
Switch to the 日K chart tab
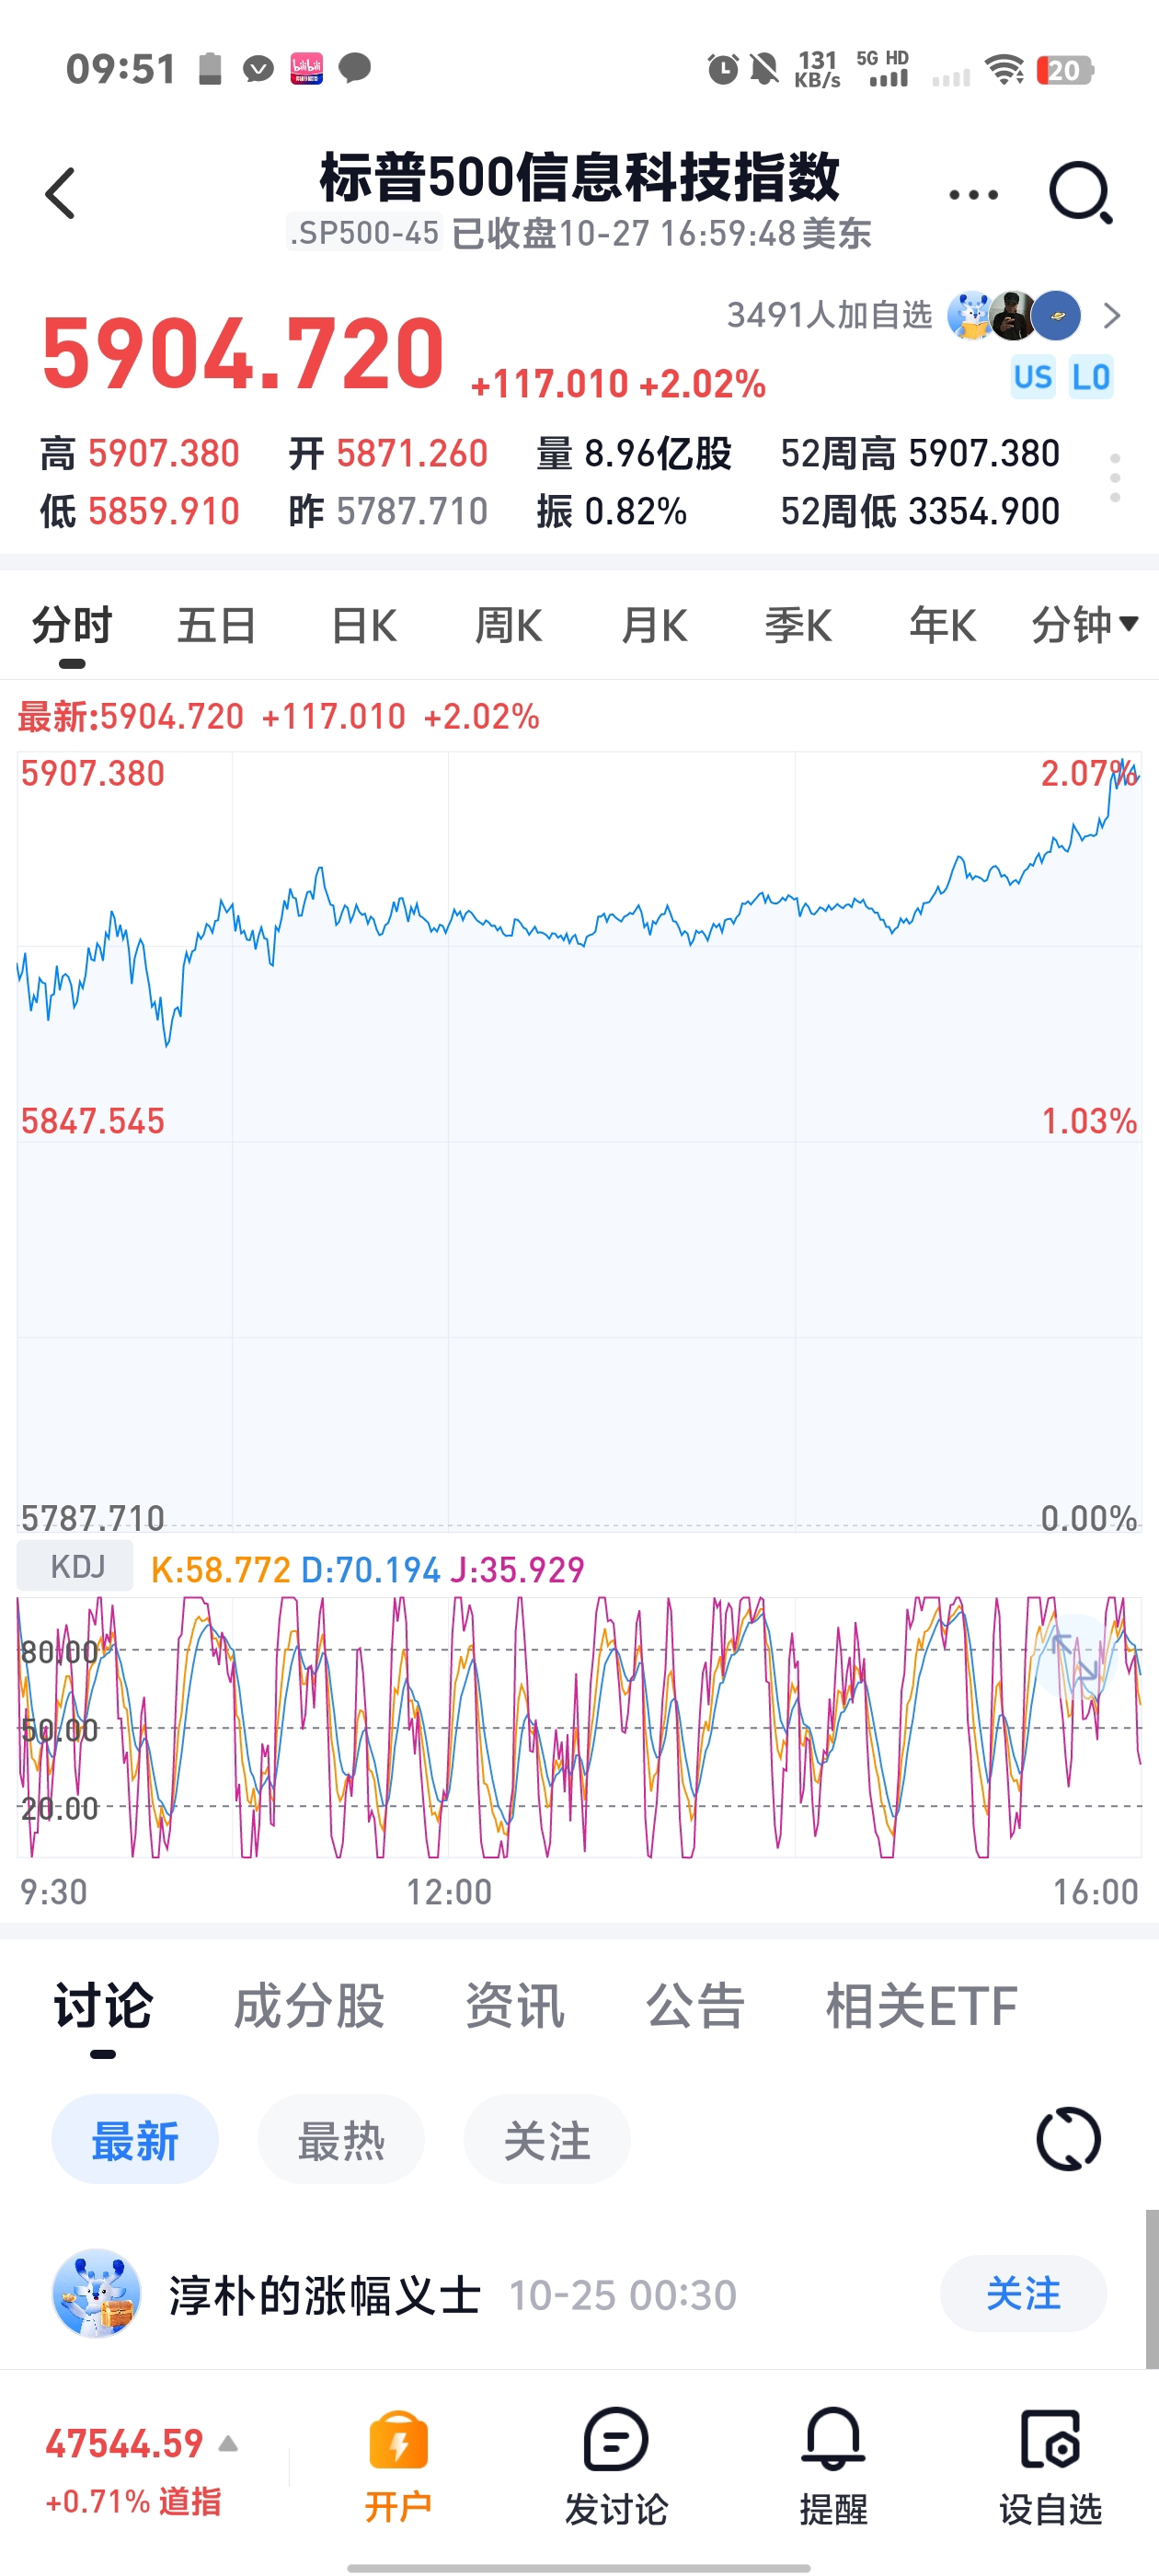(364, 626)
